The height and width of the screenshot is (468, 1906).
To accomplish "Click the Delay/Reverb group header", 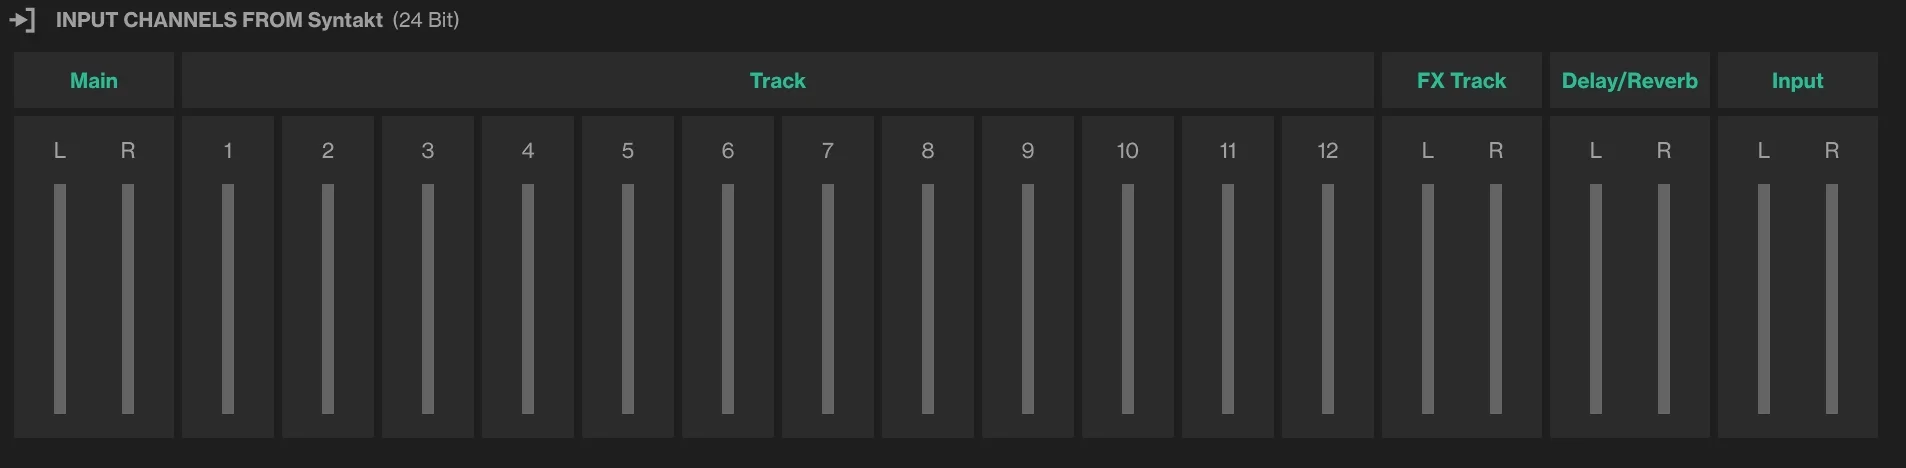I will tap(1629, 81).
